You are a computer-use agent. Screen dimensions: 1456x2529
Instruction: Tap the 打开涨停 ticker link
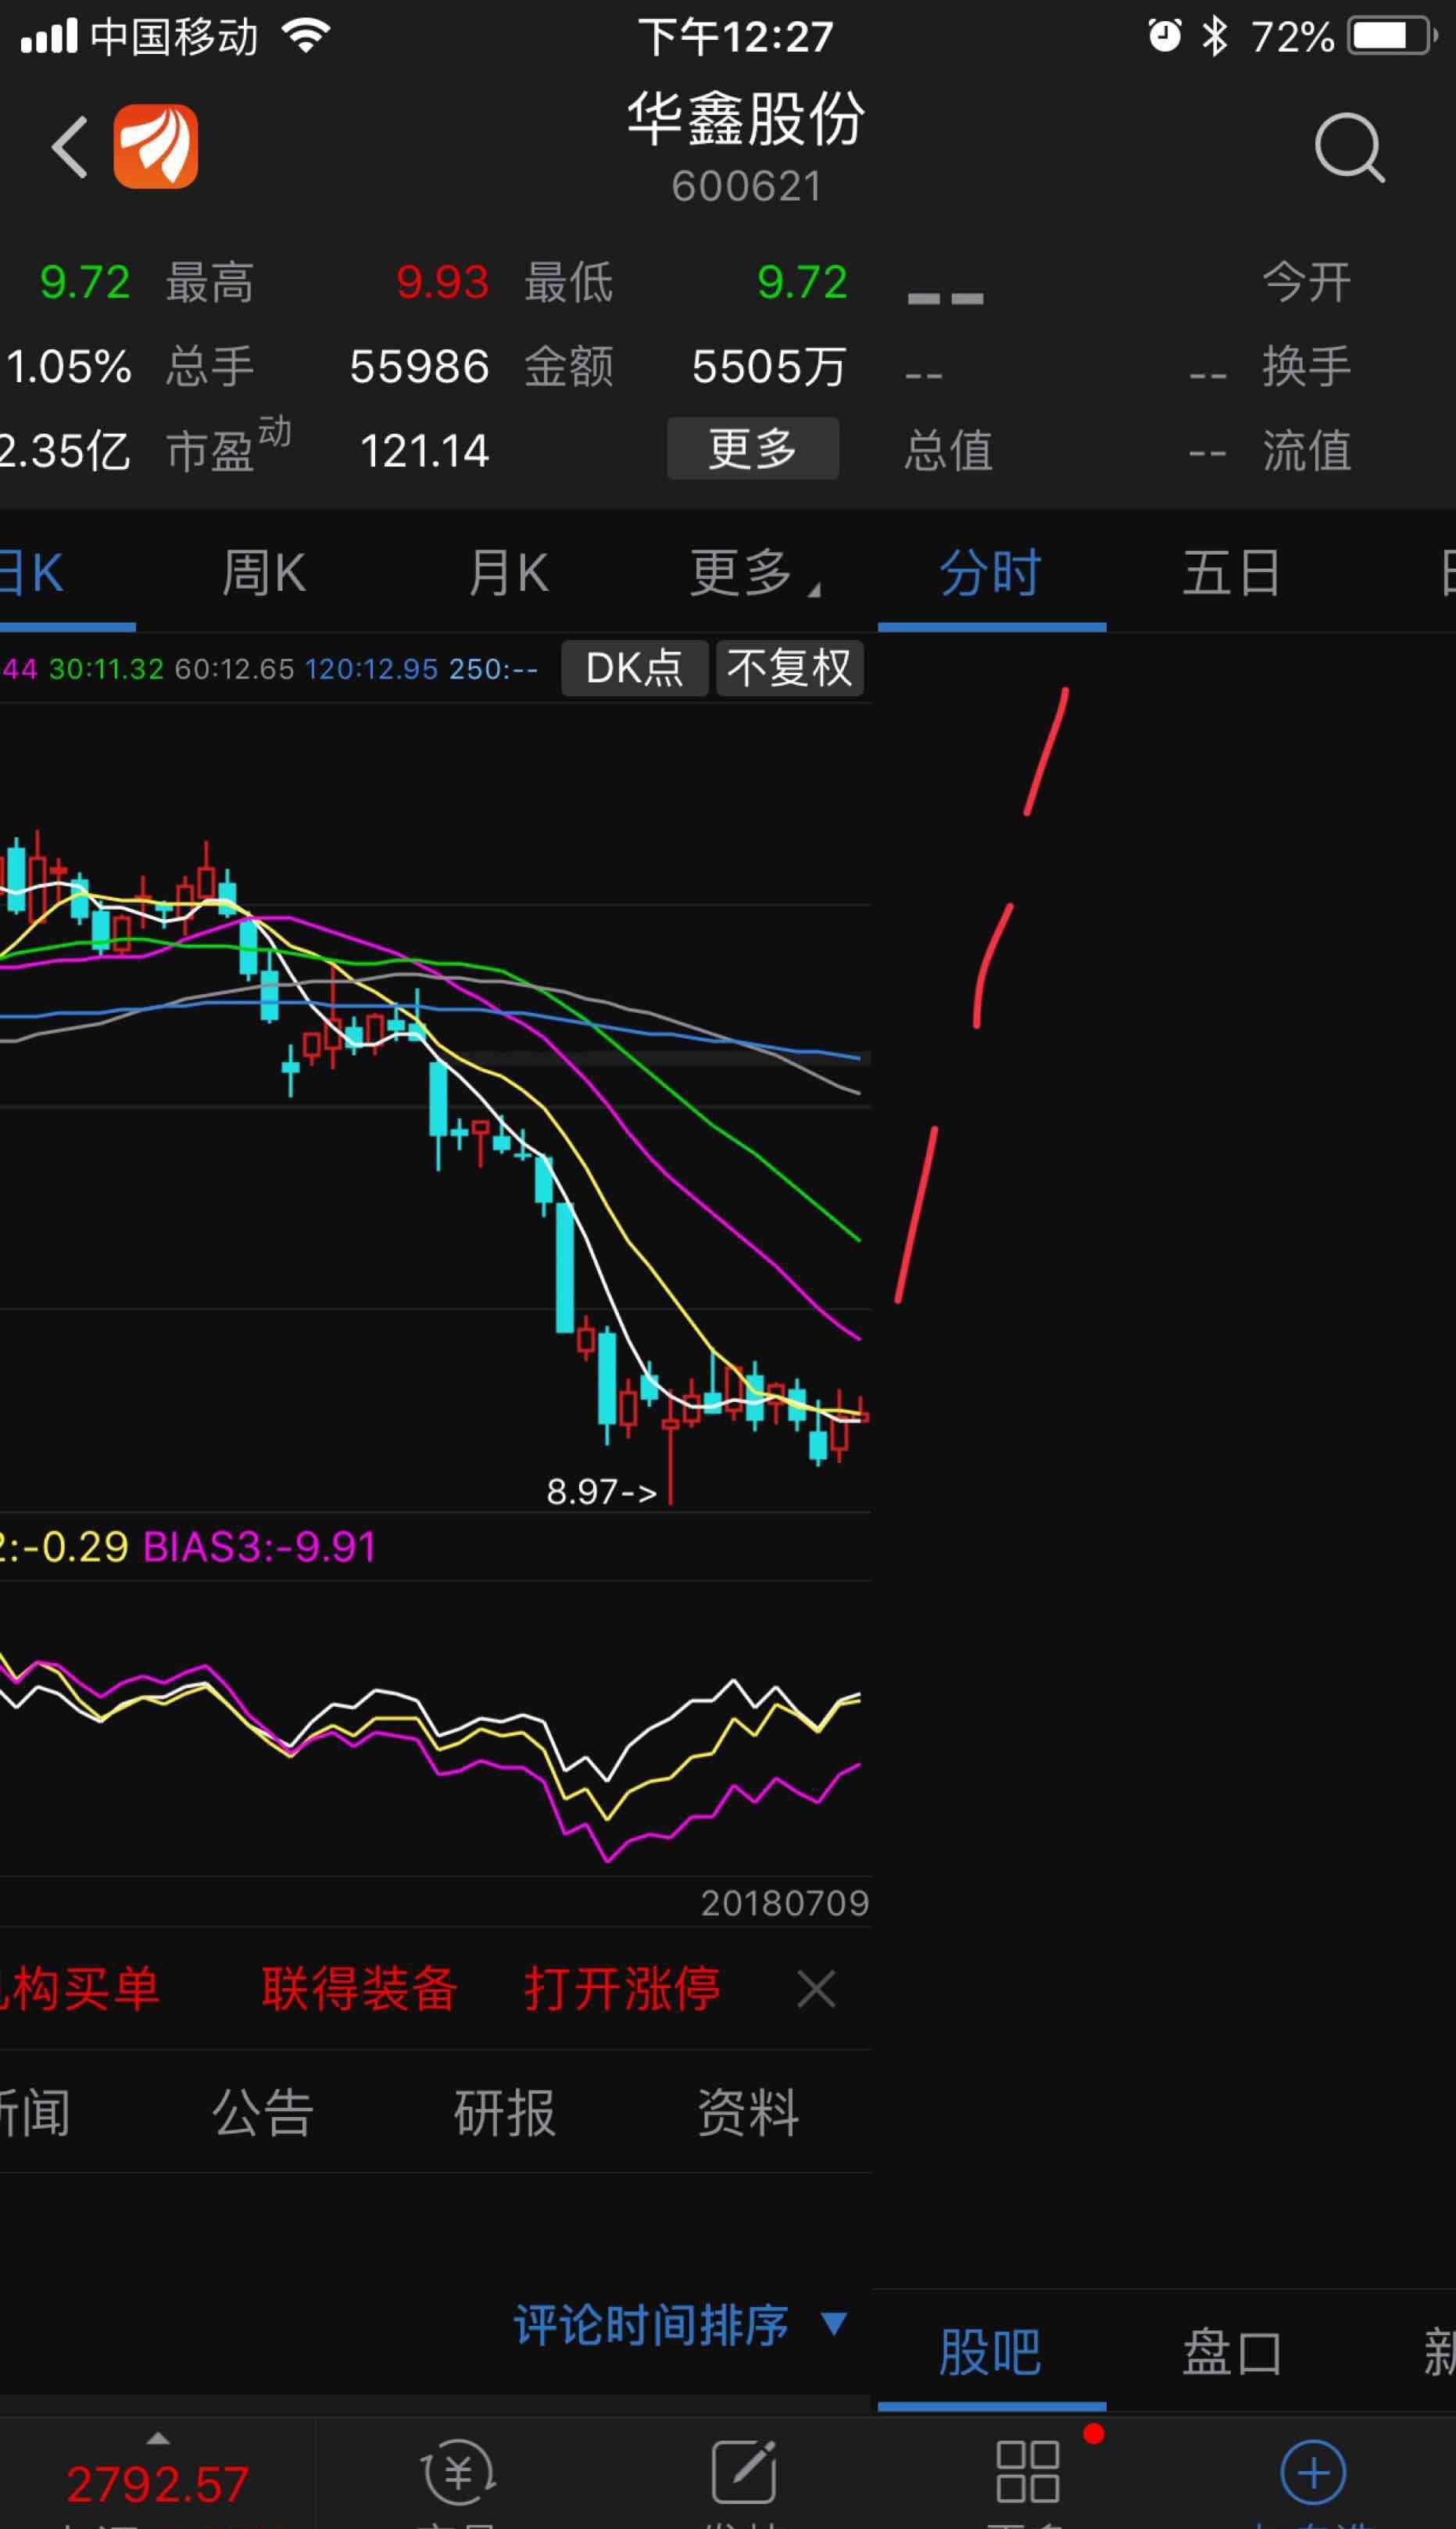pyautogui.click(x=622, y=1988)
